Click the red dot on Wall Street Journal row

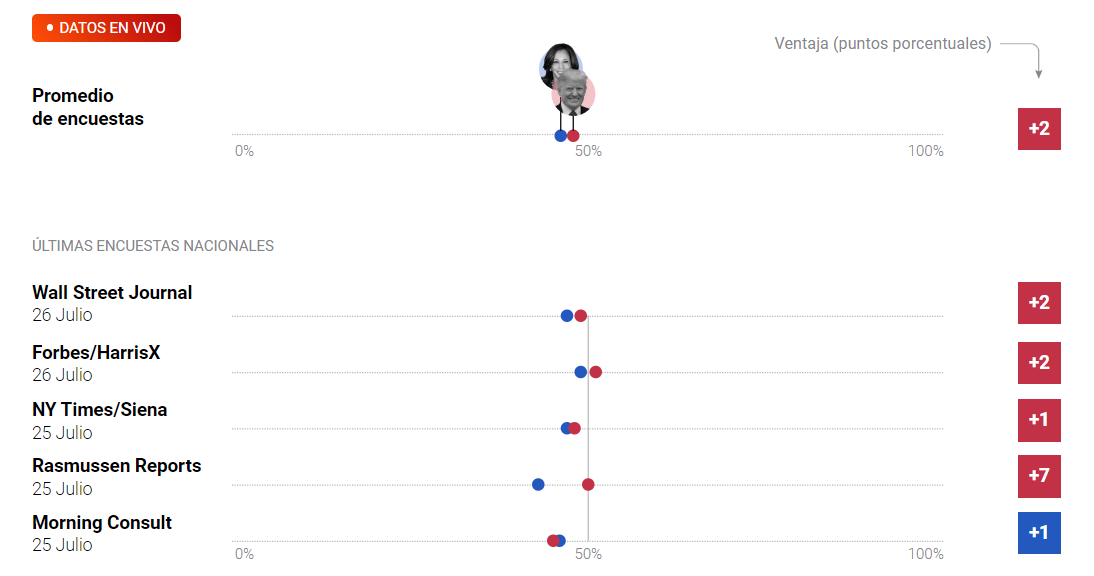[580, 316]
